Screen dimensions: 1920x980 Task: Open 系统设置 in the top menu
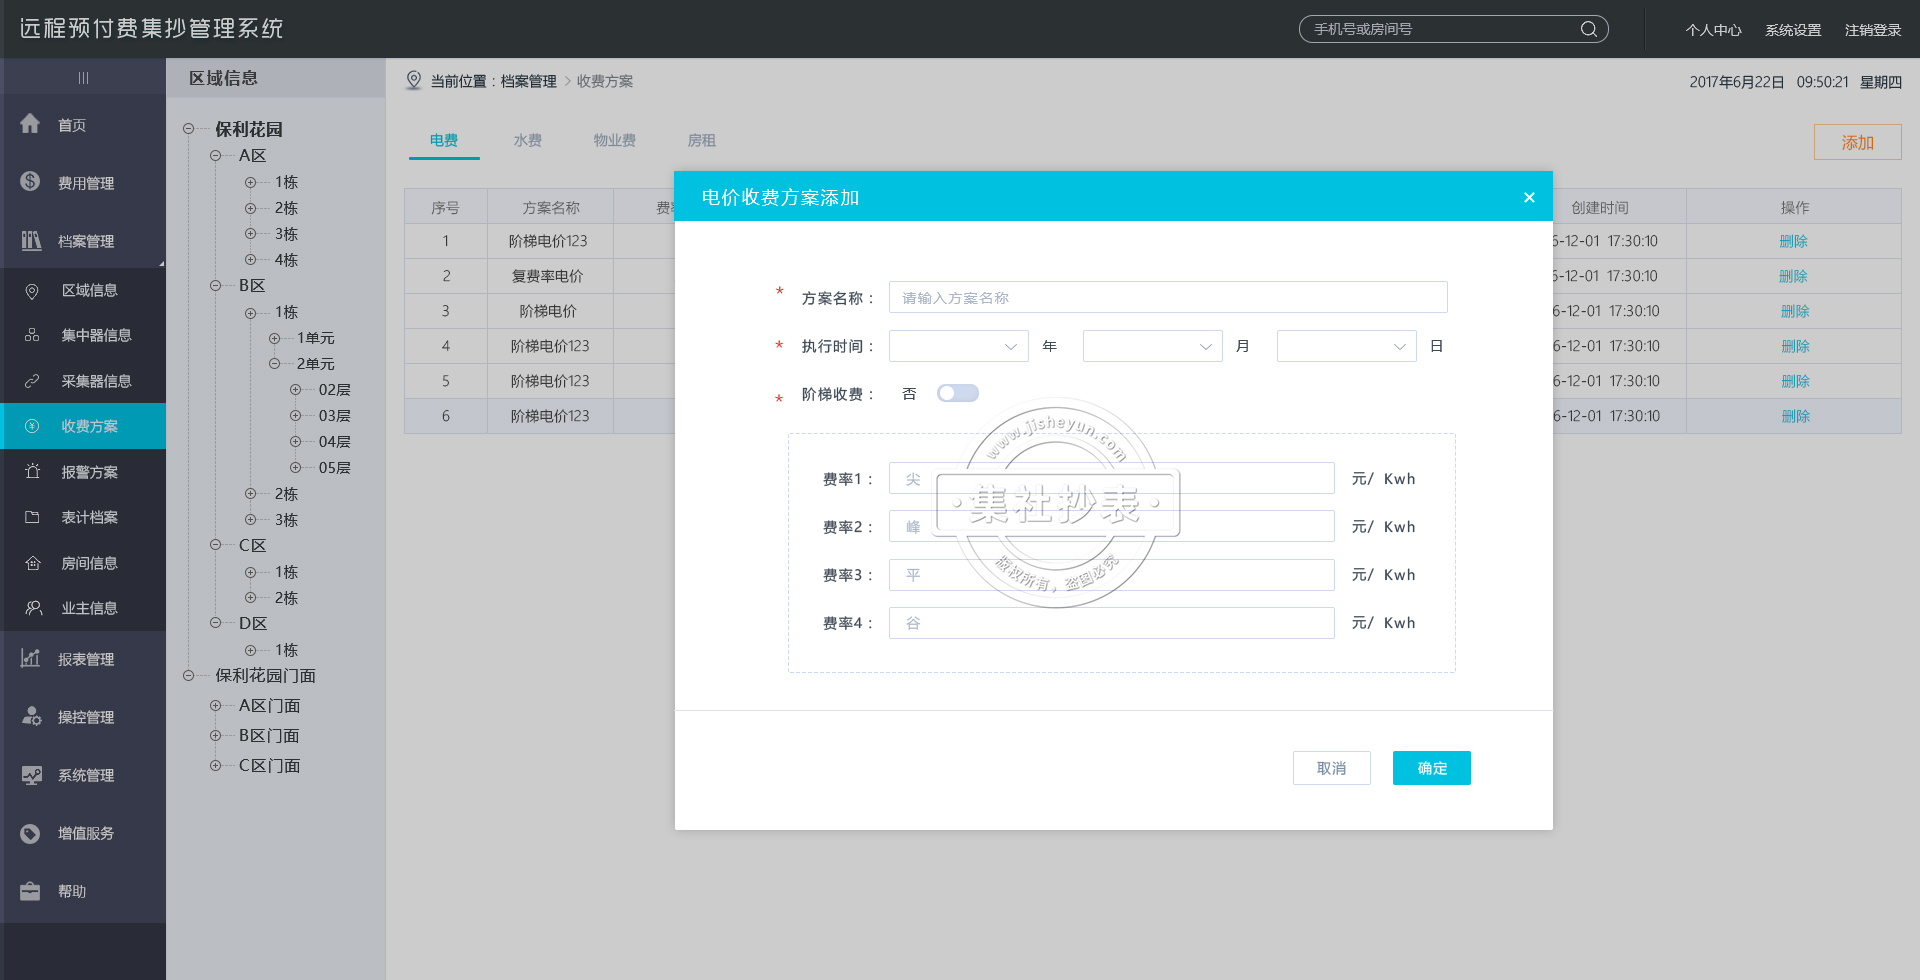(1793, 29)
